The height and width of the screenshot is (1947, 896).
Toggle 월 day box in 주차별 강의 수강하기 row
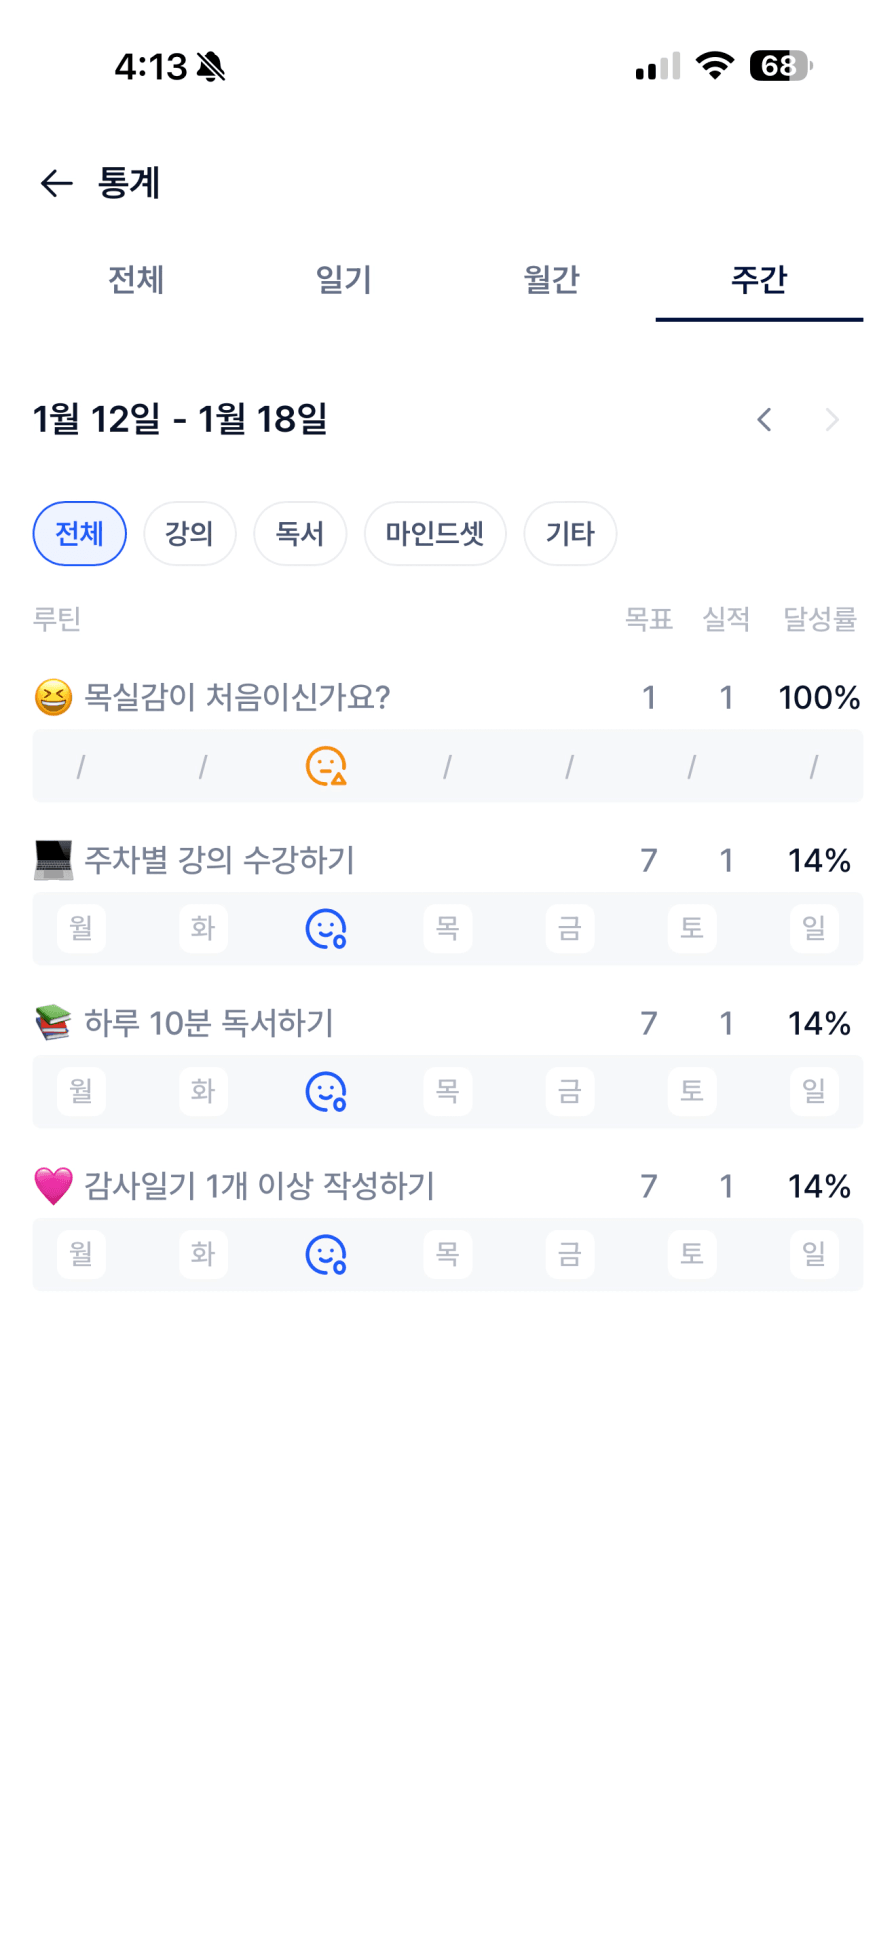tap(81, 929)
